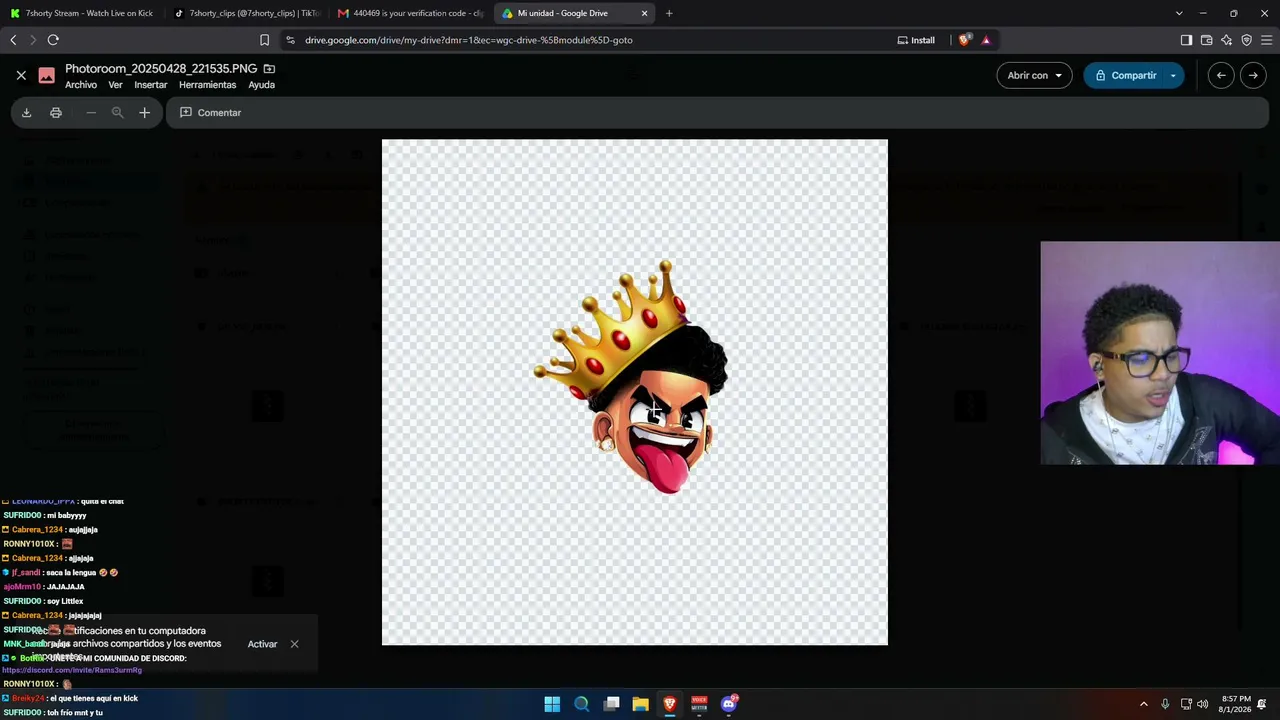1280x720 pixels.
Task: Open the Ver menu
Action: point(115,85)
